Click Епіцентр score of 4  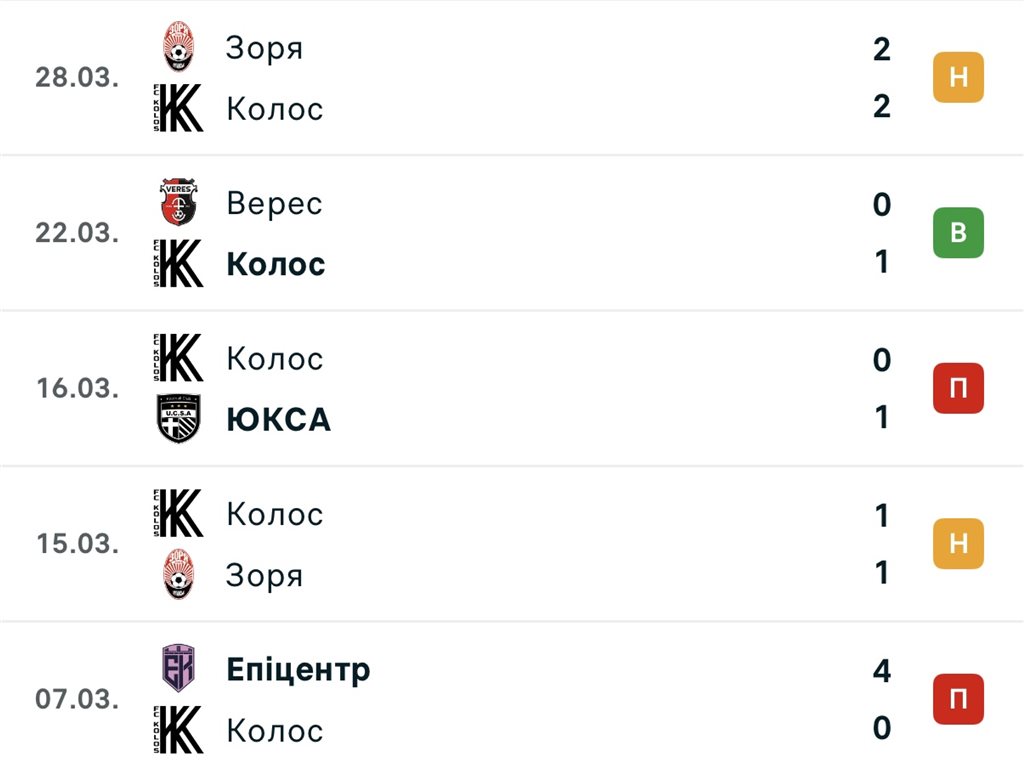pyautogui.click(x=881, y=670)
